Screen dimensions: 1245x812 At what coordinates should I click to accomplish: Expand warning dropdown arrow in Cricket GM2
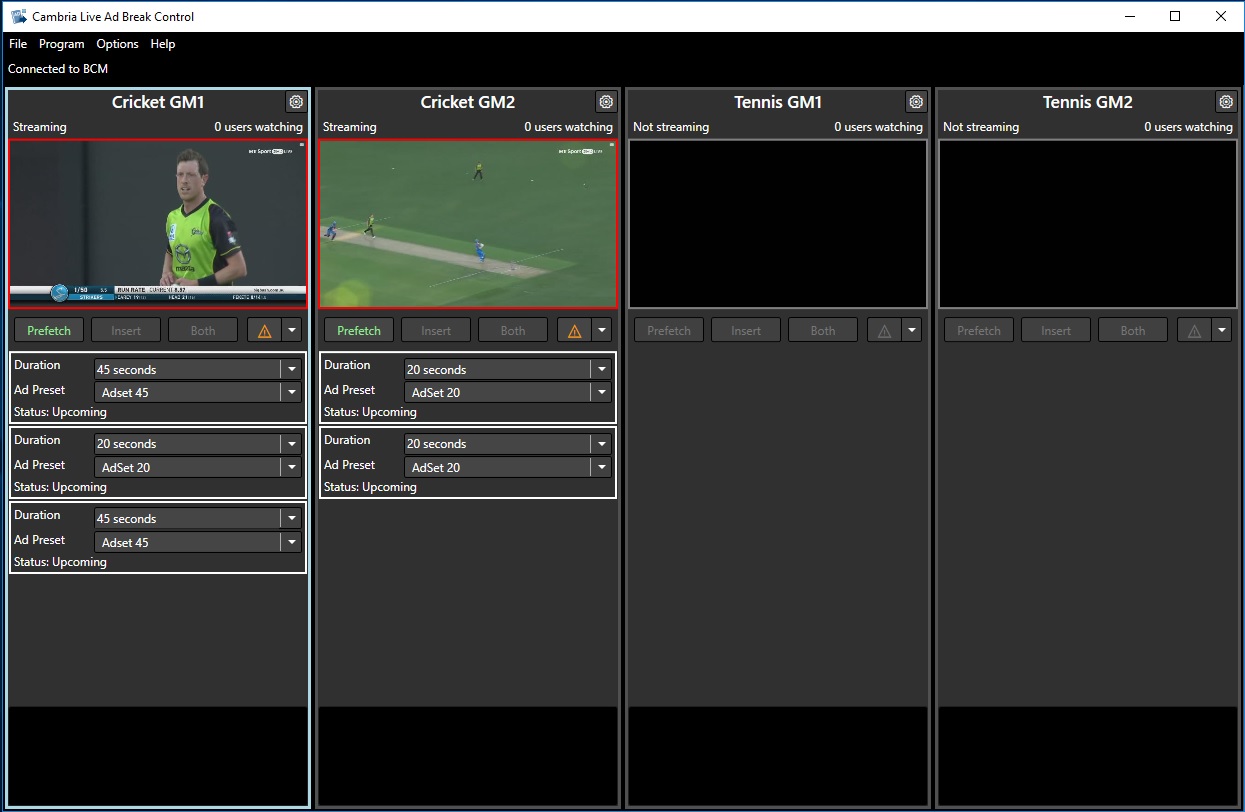602,331
